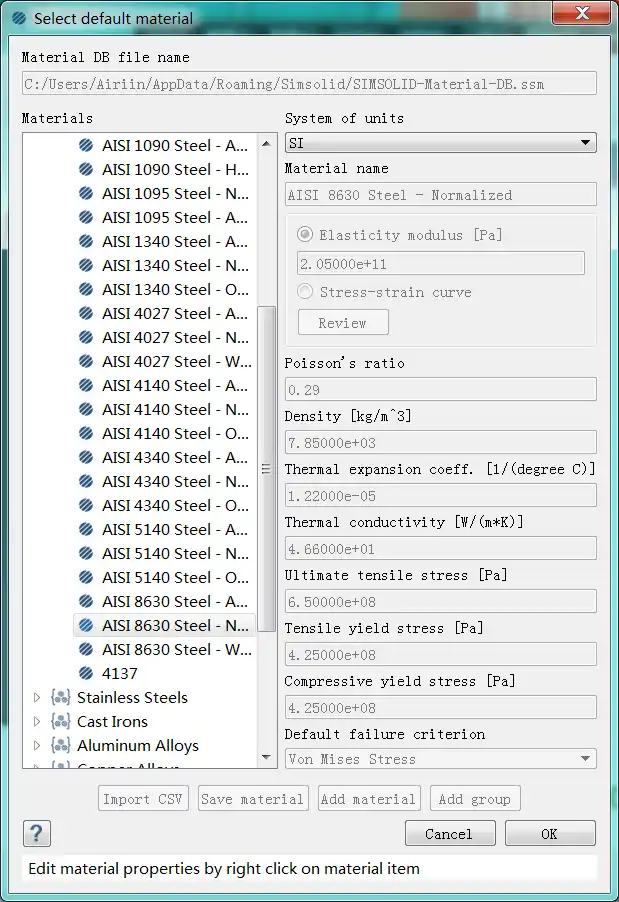The width and height of the screenshot is (619, 902).
Task: Click material icon for AISI 1340 Steel - A...
Action: click(86, 241)
